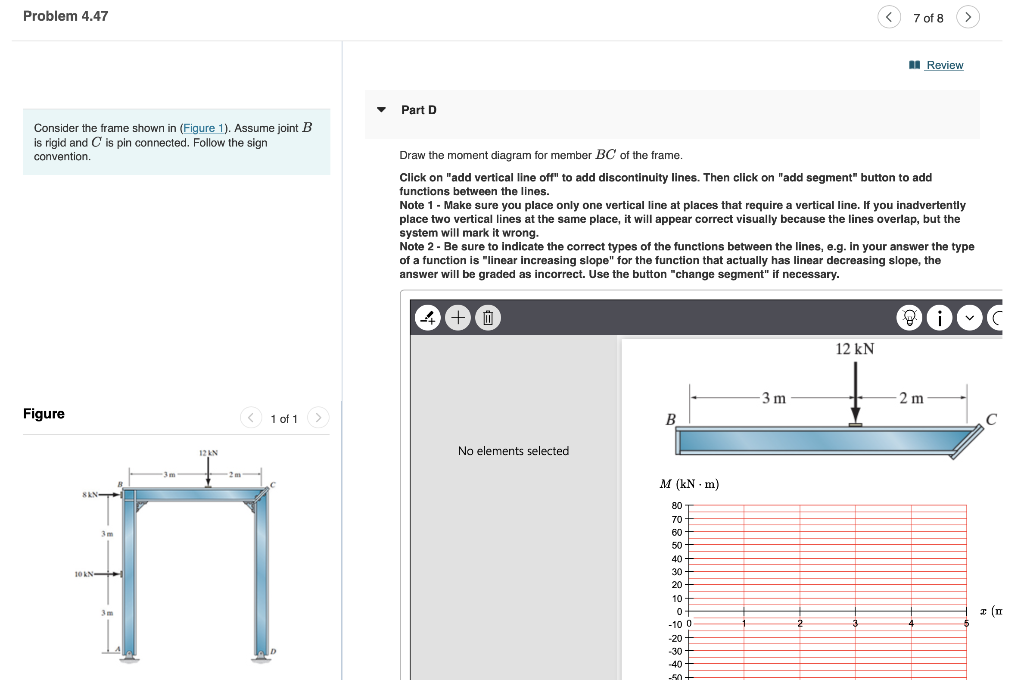Click the frame figure thumbnail image
The width and height of the screenshot is (1024, 680).
coord(176,555)
